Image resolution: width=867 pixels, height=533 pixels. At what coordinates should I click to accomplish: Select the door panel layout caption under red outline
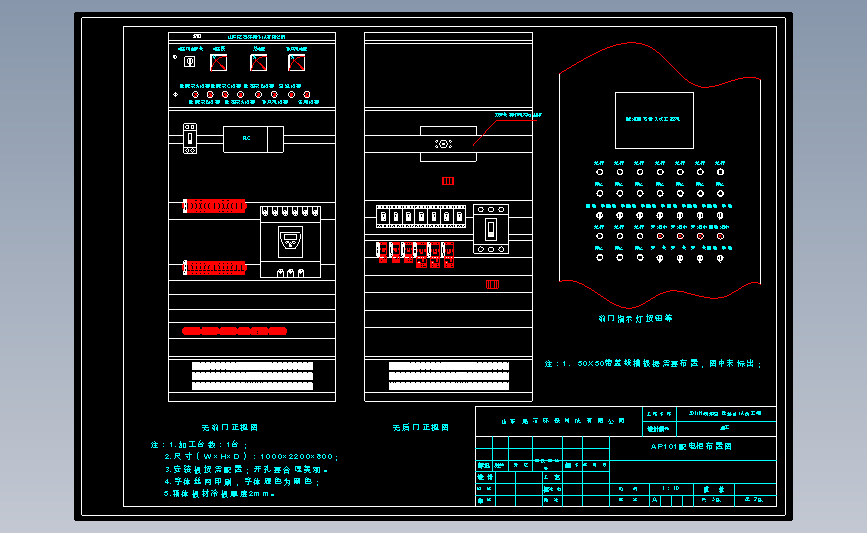635,318
